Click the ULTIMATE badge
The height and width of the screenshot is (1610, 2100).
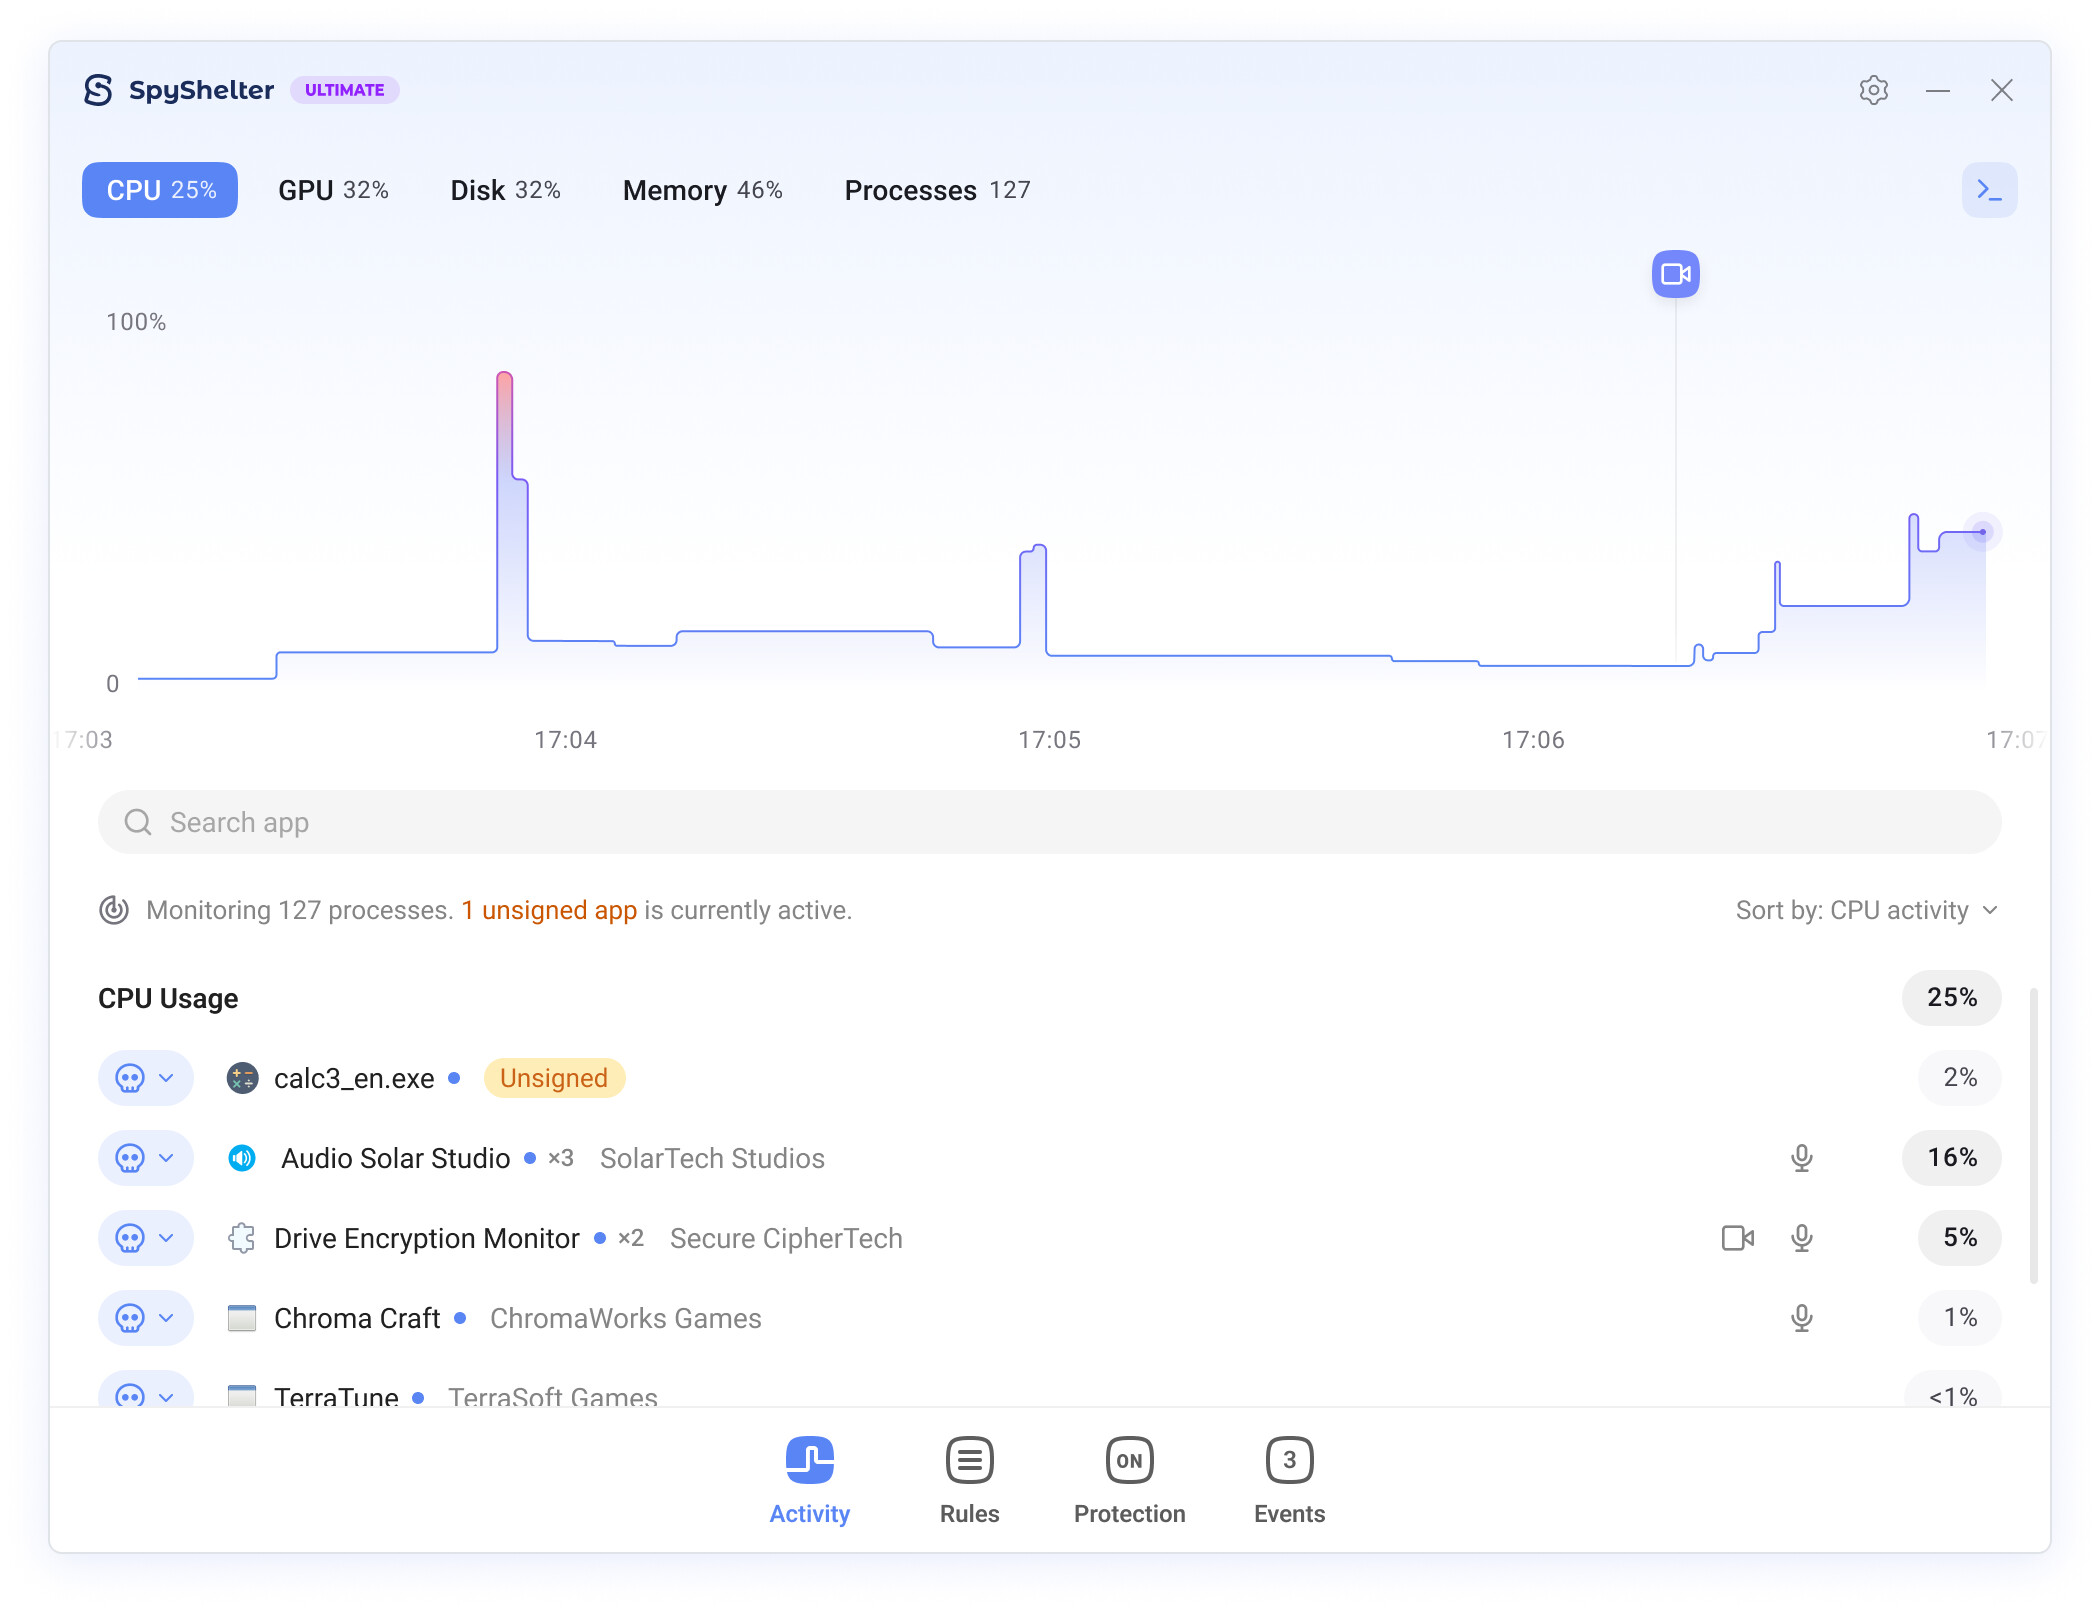pyautogui.click(x=344, y=90)
